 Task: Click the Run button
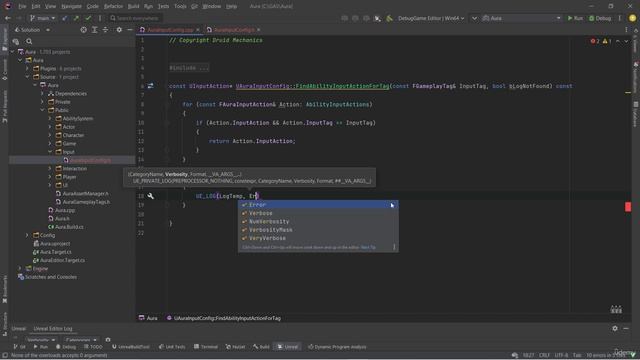[575, 18]
